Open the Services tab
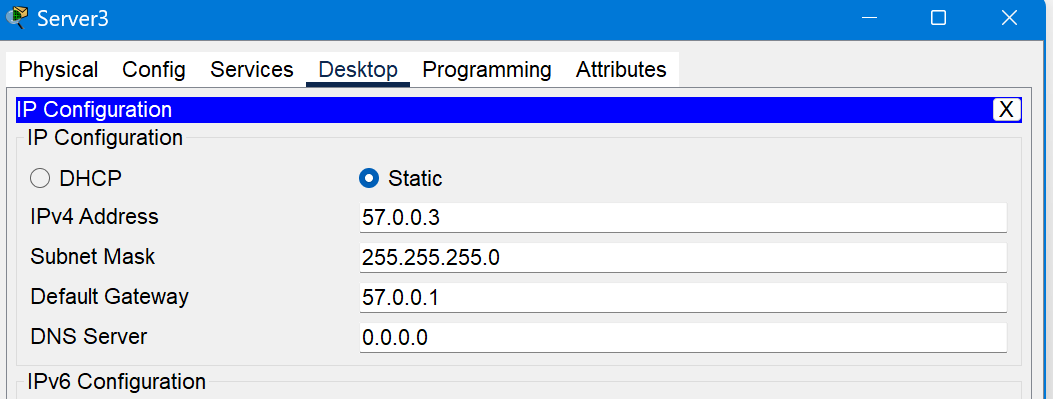 (x=252, y=70)
